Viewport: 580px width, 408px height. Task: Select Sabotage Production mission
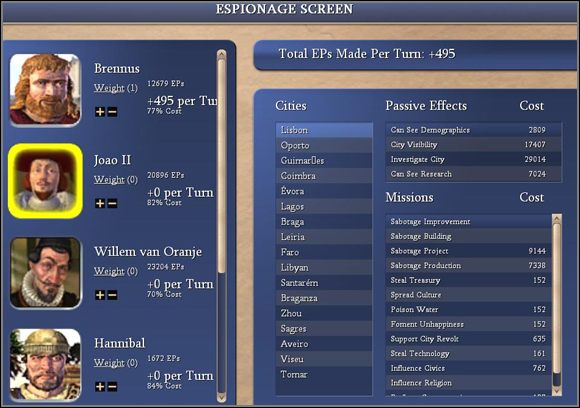tap(469, 266)
